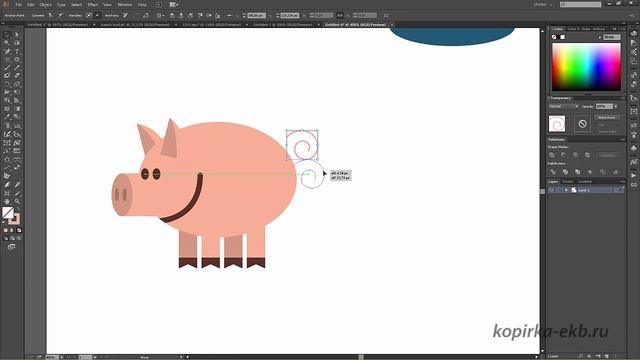This screenshot has width=640, height=360.
Task: Click Layer 1 target circle
Action: pyautogui.click(x=616, y=190)
